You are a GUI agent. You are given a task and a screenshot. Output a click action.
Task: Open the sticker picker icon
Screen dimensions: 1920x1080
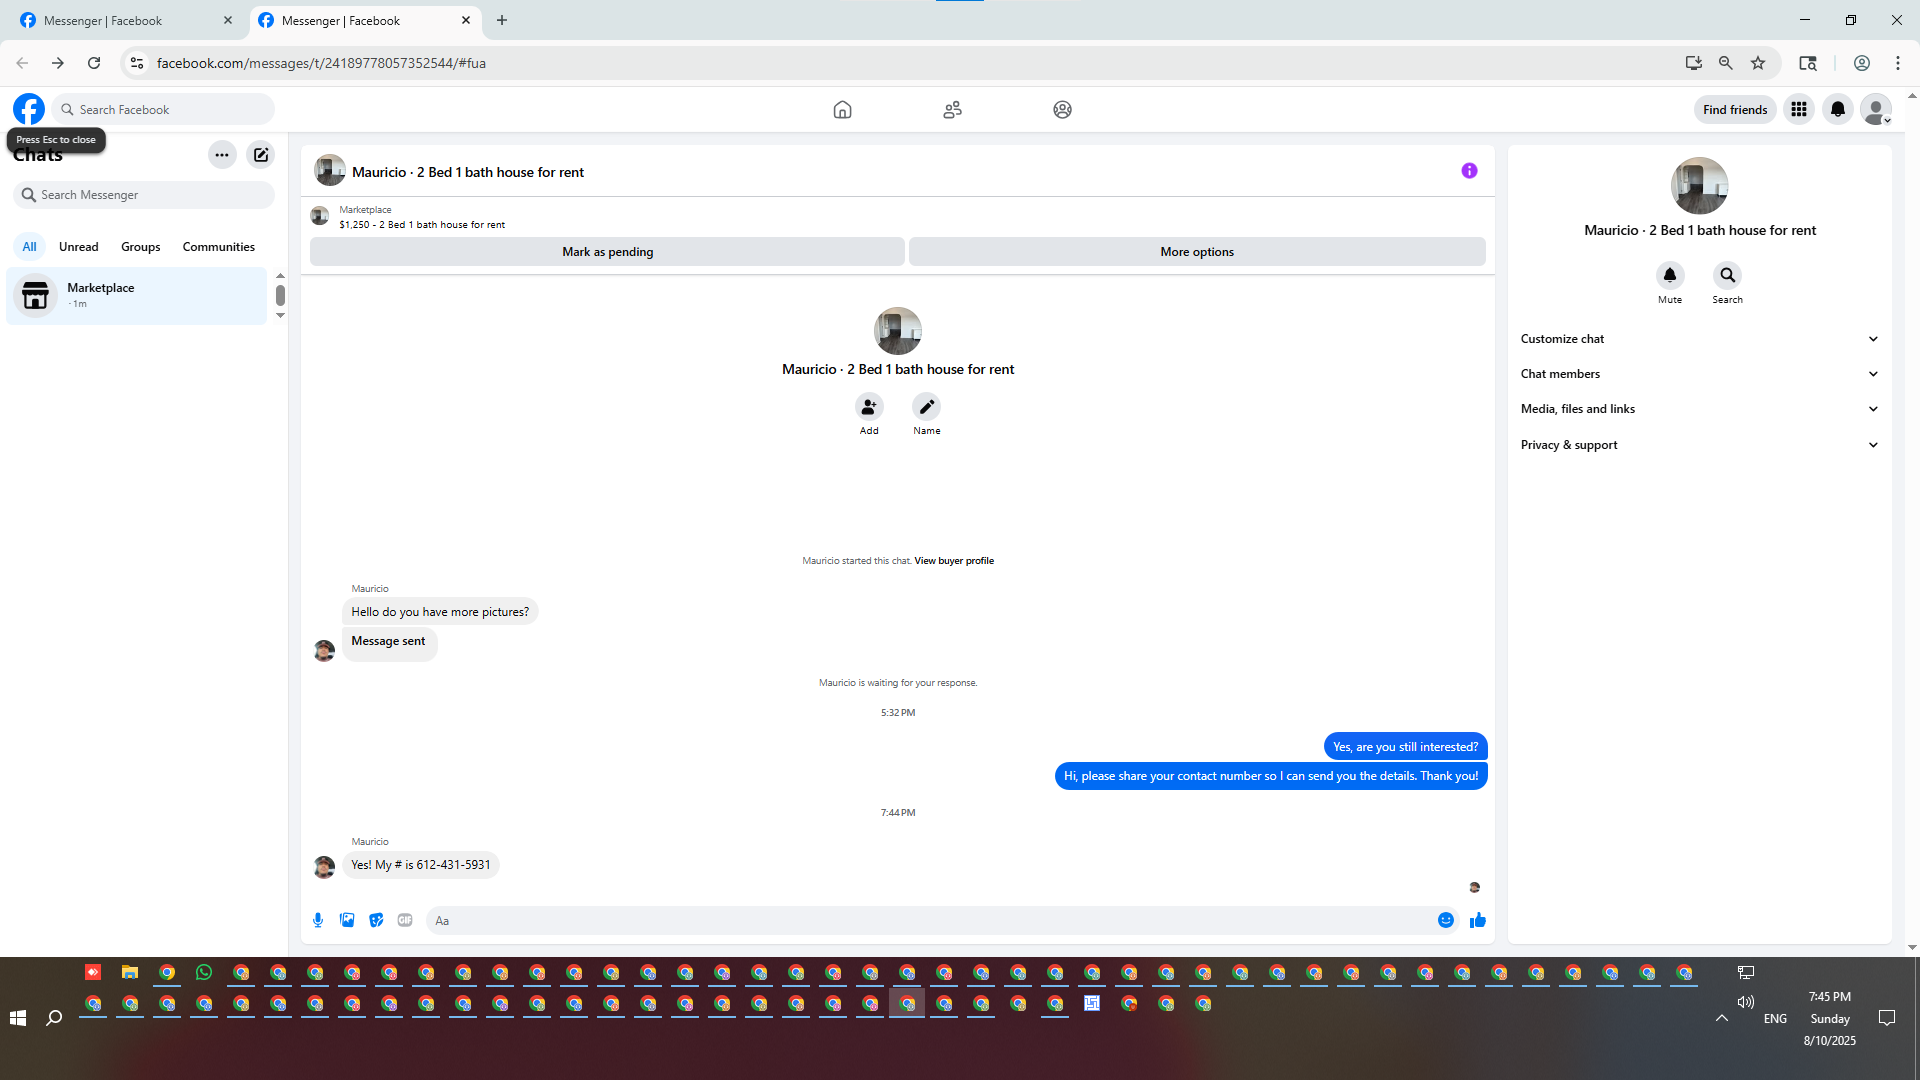pyautogui.click(x=376, y=920)
